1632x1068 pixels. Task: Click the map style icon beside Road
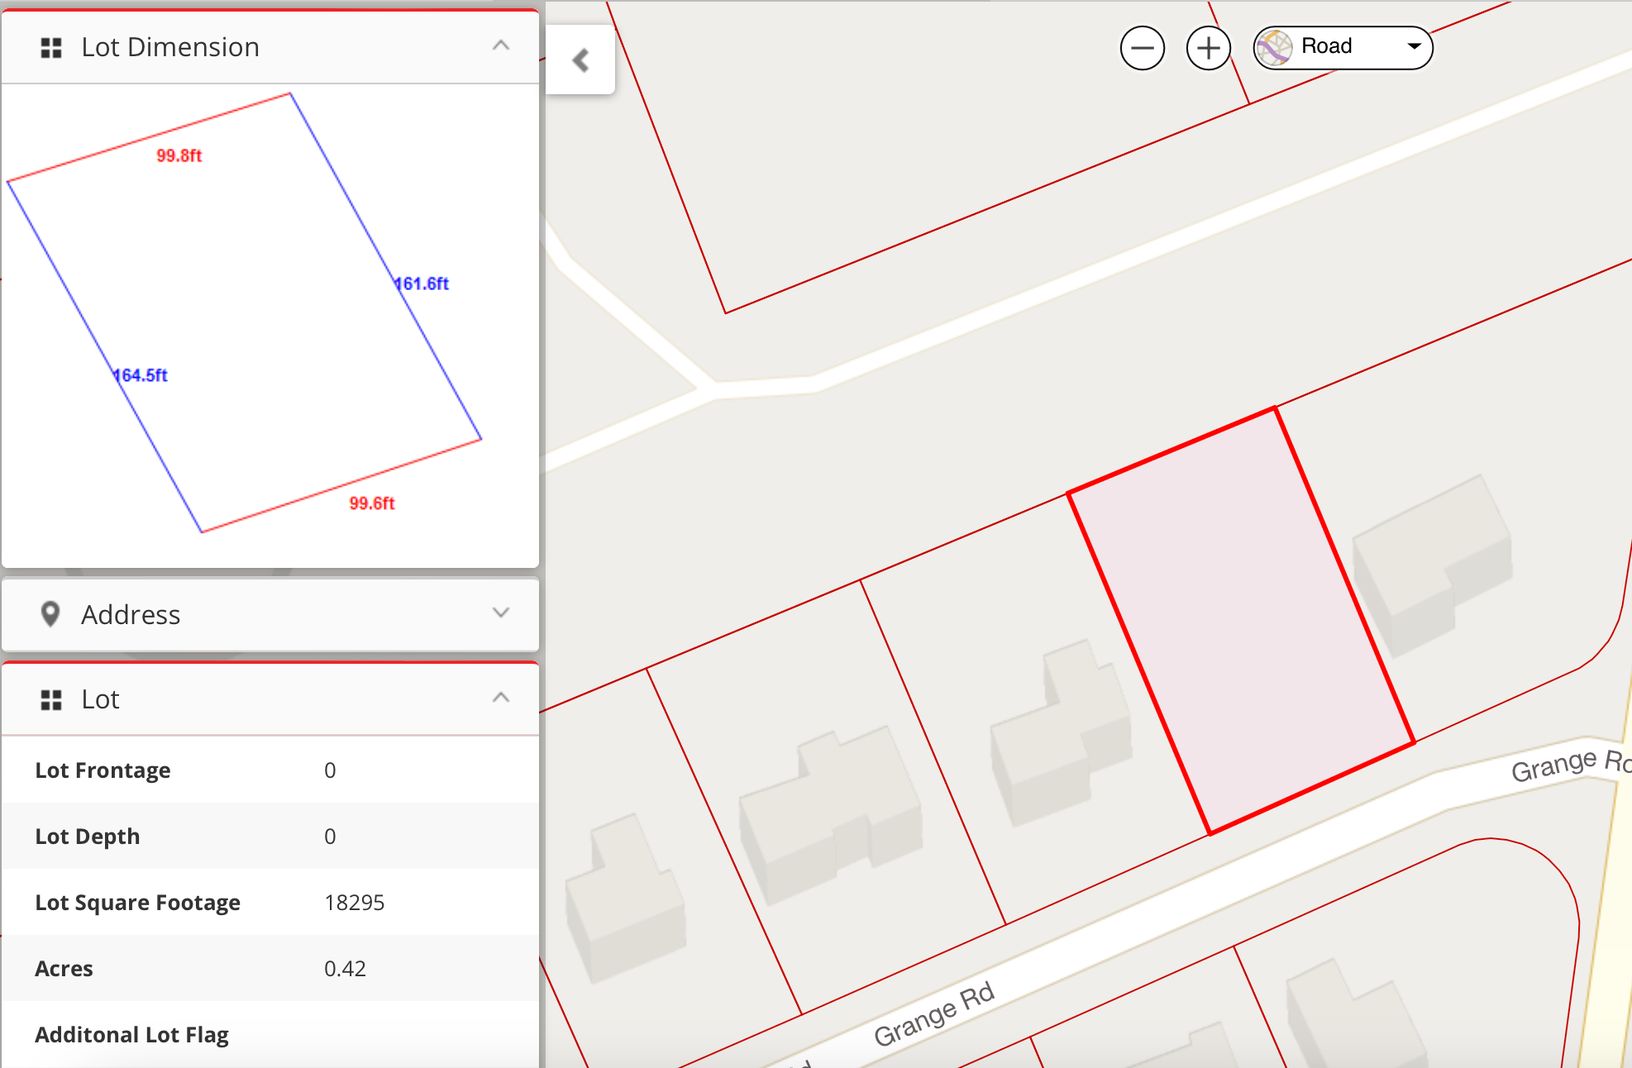coord(1274,48)
